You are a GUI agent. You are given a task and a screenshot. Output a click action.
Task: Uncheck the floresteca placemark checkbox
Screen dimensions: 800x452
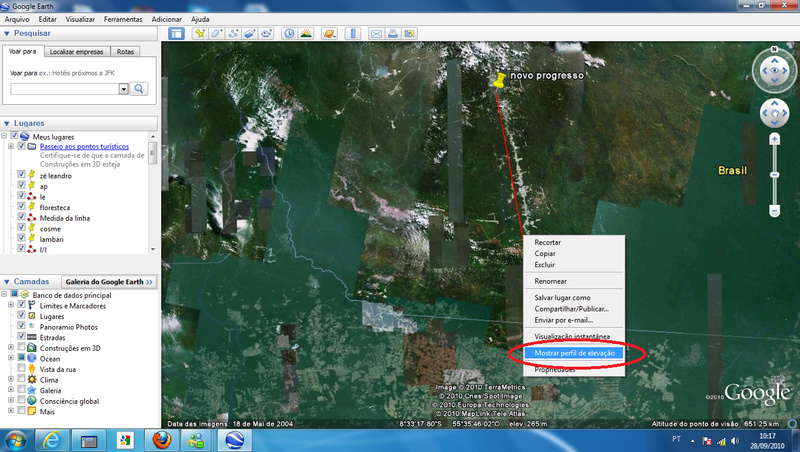[21, 206]
